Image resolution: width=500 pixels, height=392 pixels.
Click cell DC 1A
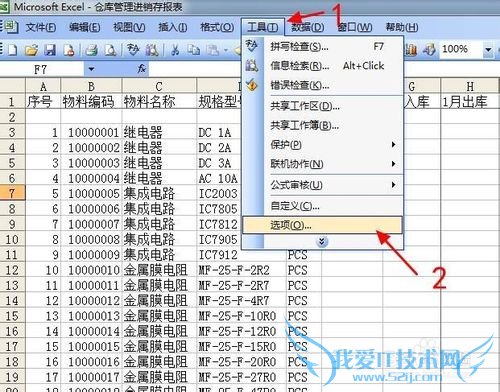pos(219,132)
